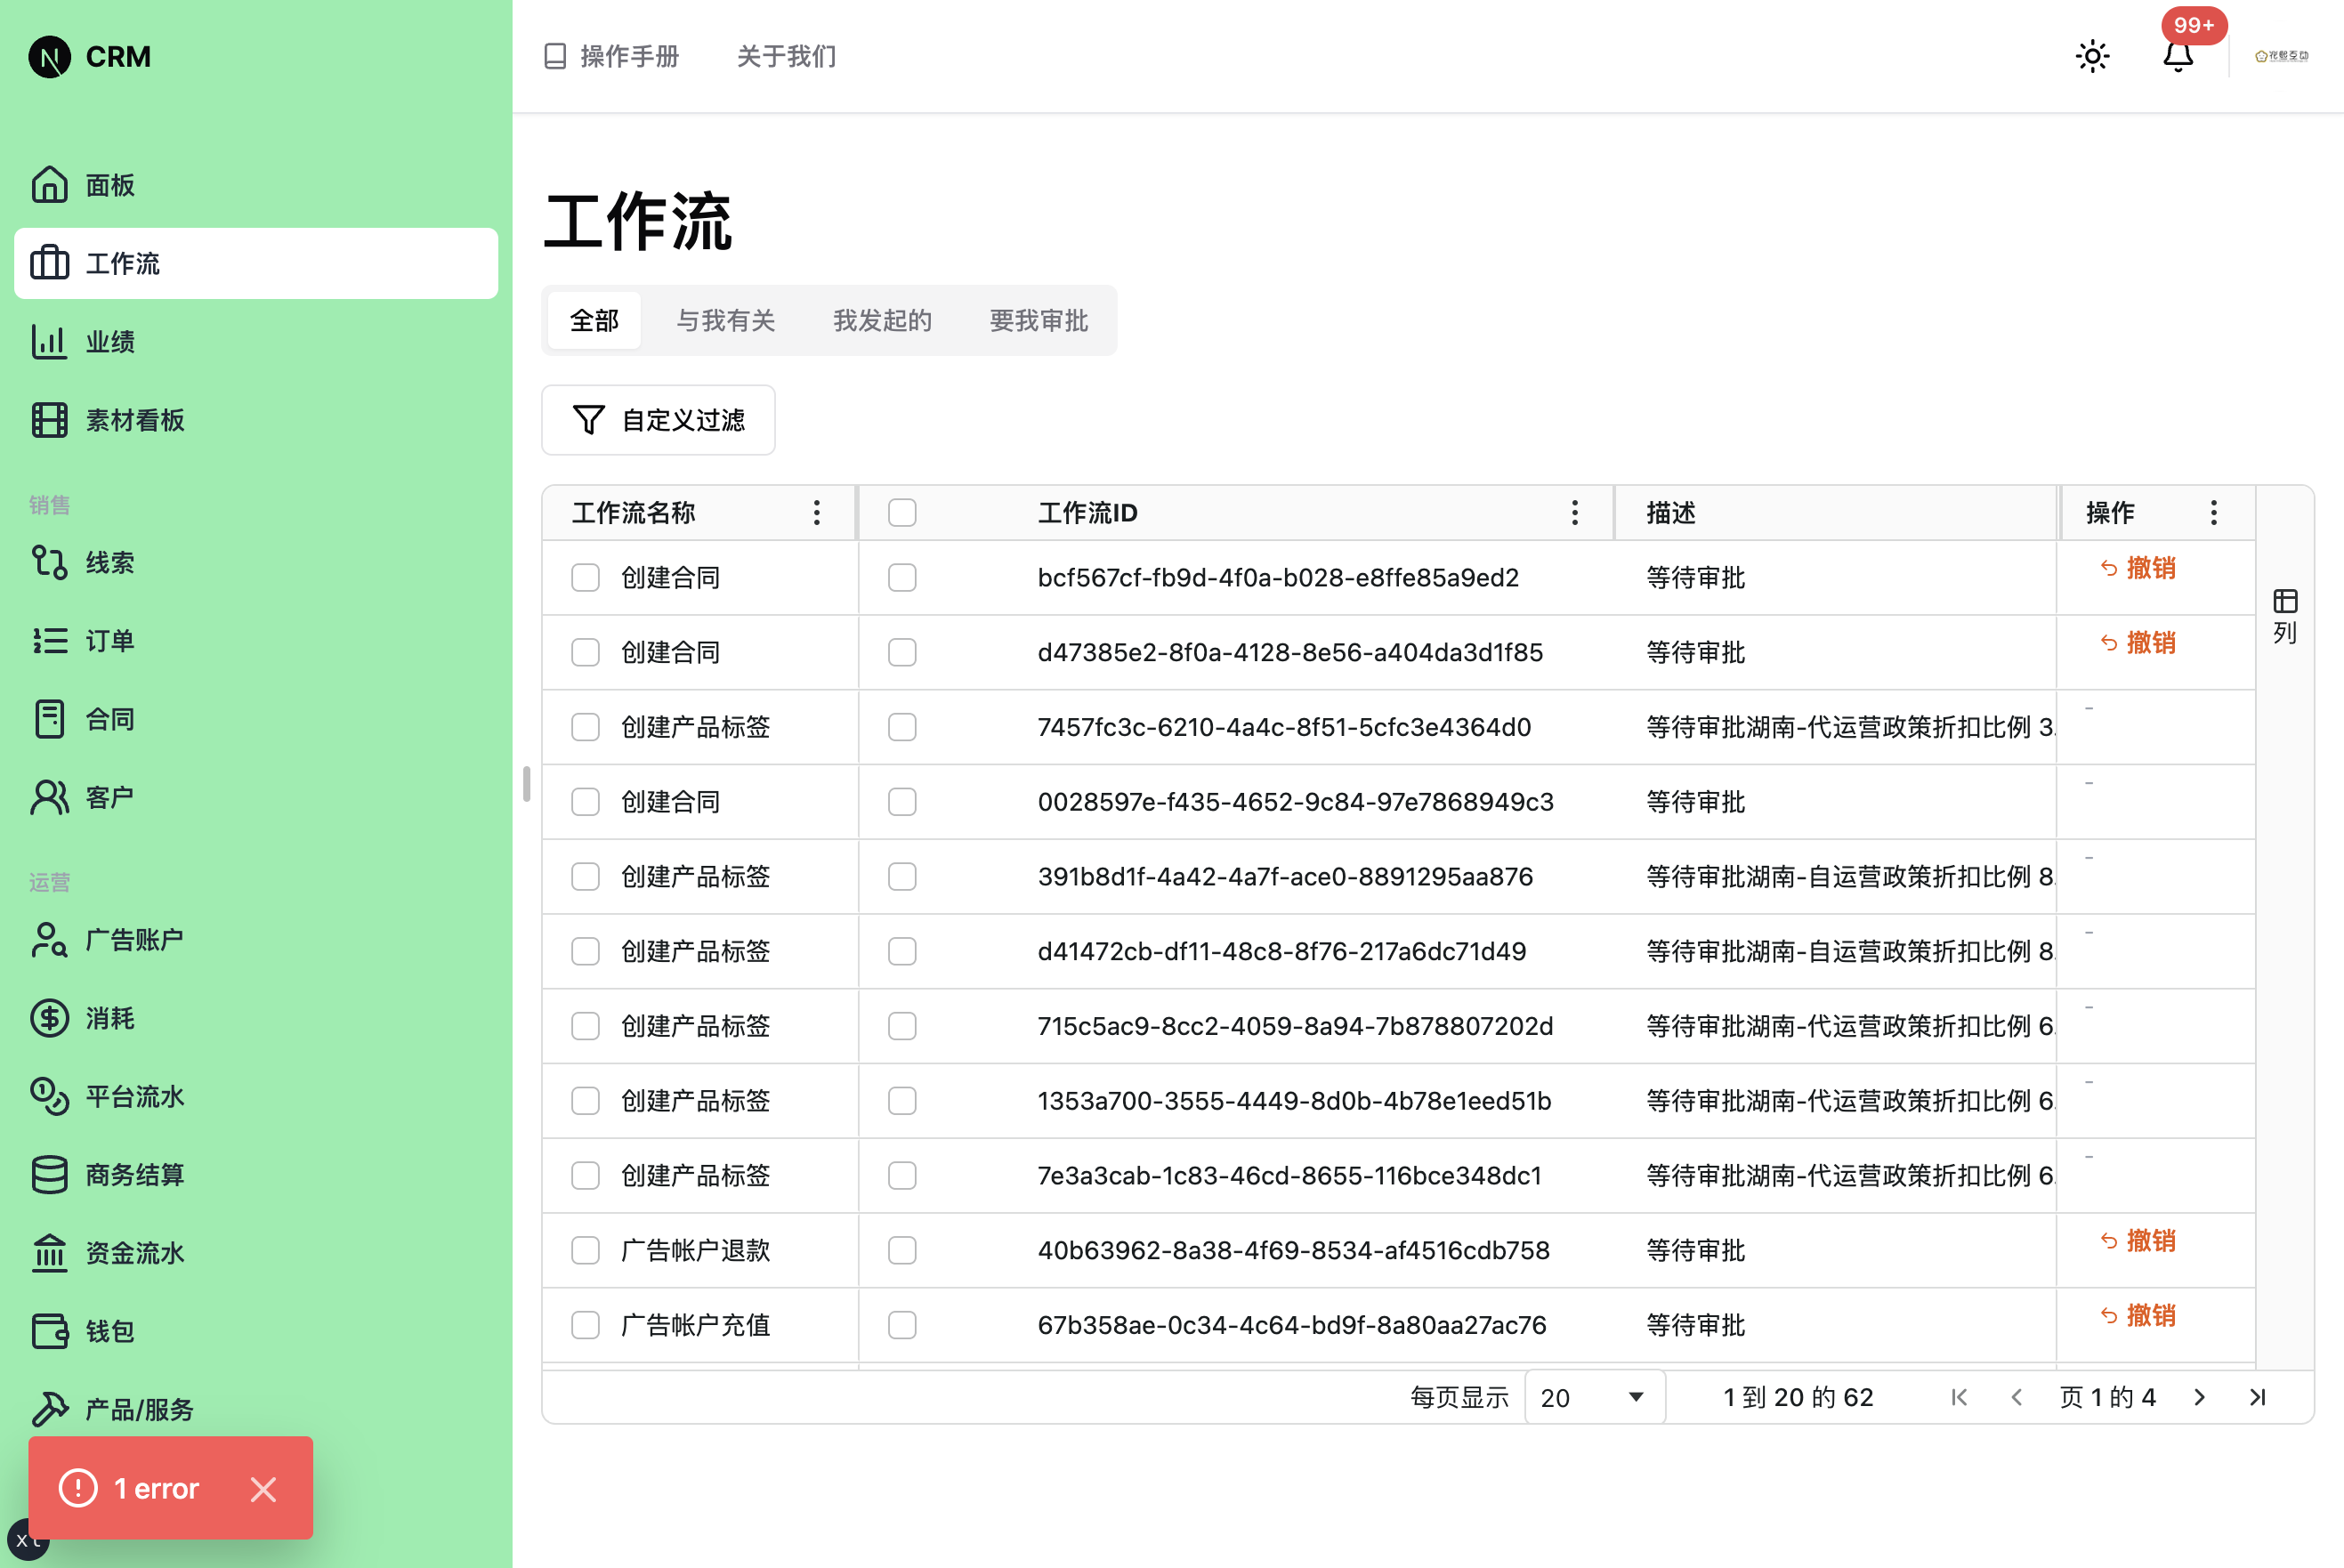This screenshot has width=2344, height=1568.
Task: Open the 工作流名称 column options menu
Action: (x=816, y=512)
